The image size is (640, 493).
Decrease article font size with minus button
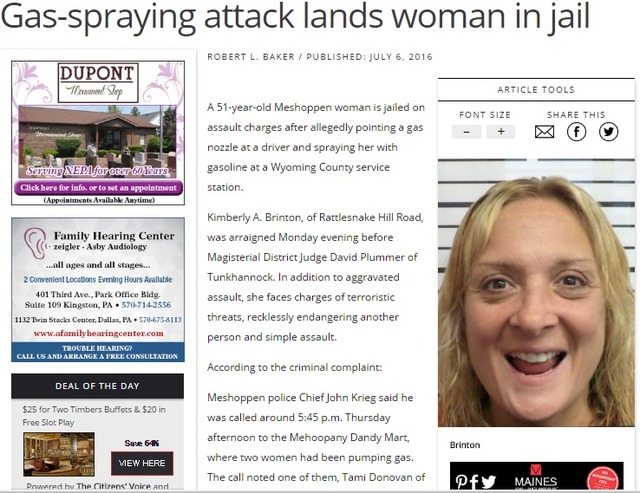pos(466,132)
